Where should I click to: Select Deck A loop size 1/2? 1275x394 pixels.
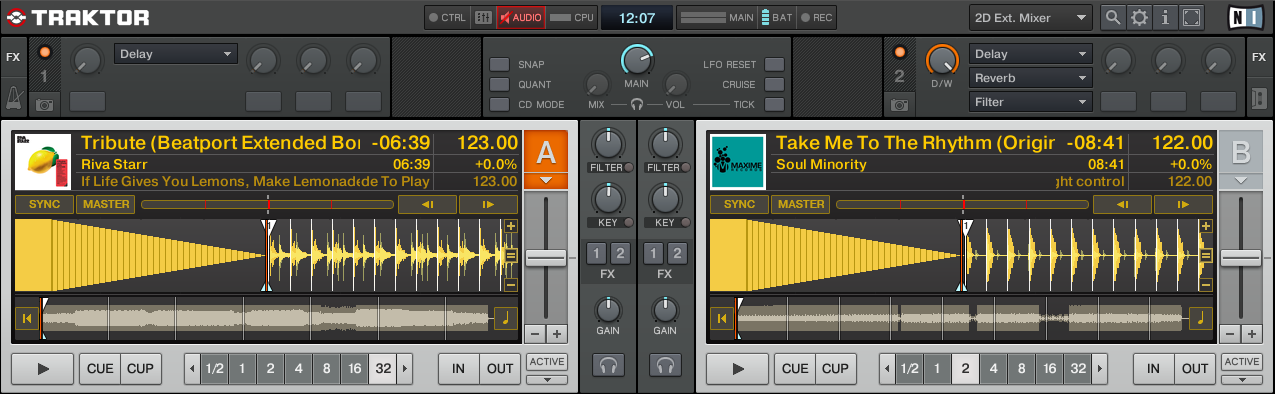214,368
